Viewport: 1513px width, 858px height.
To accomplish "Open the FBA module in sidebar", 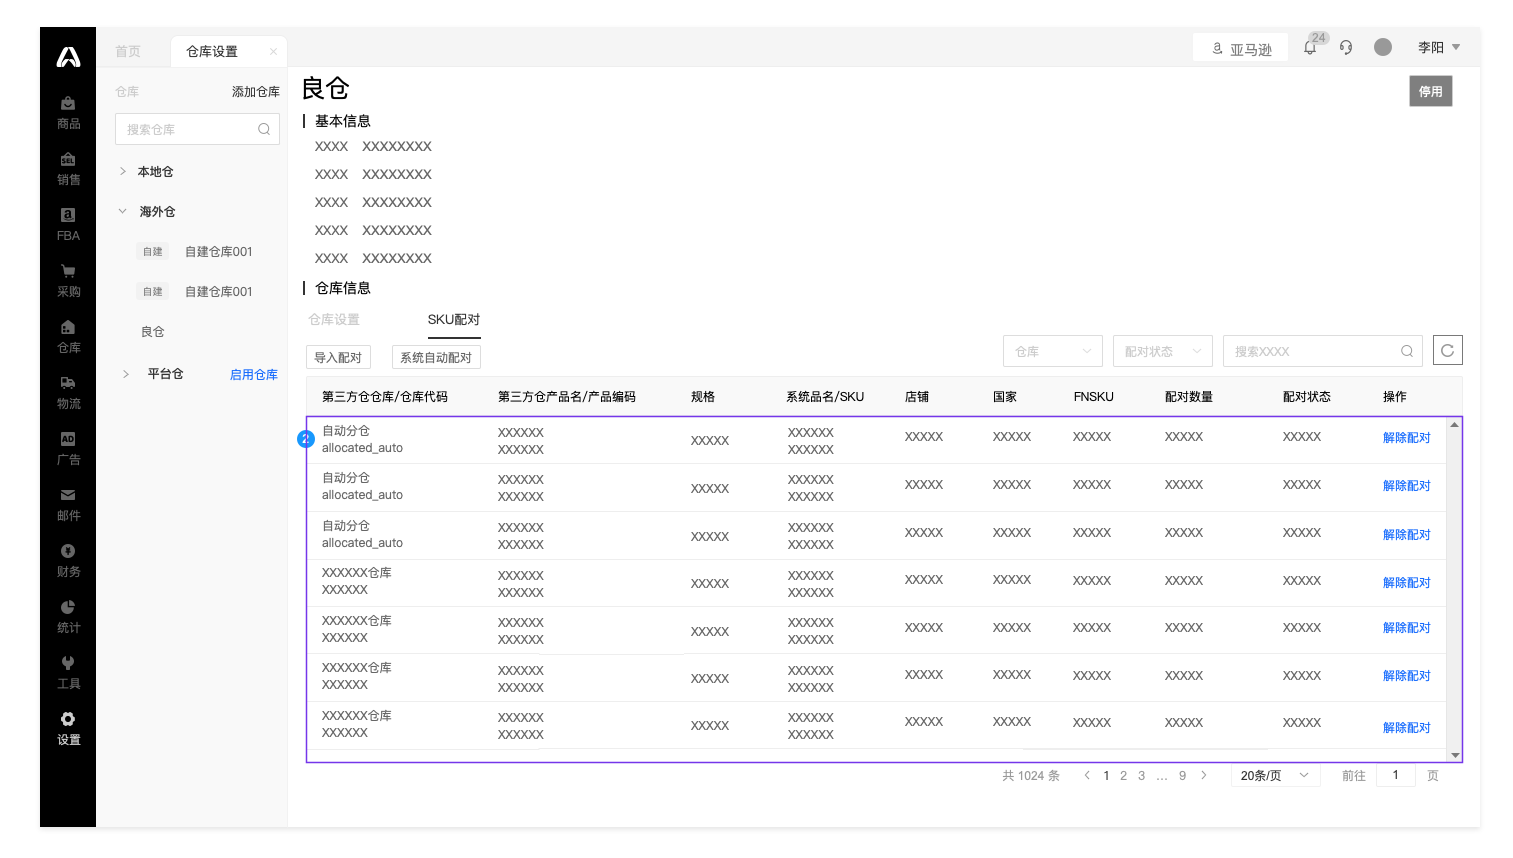I will (68, 225).
